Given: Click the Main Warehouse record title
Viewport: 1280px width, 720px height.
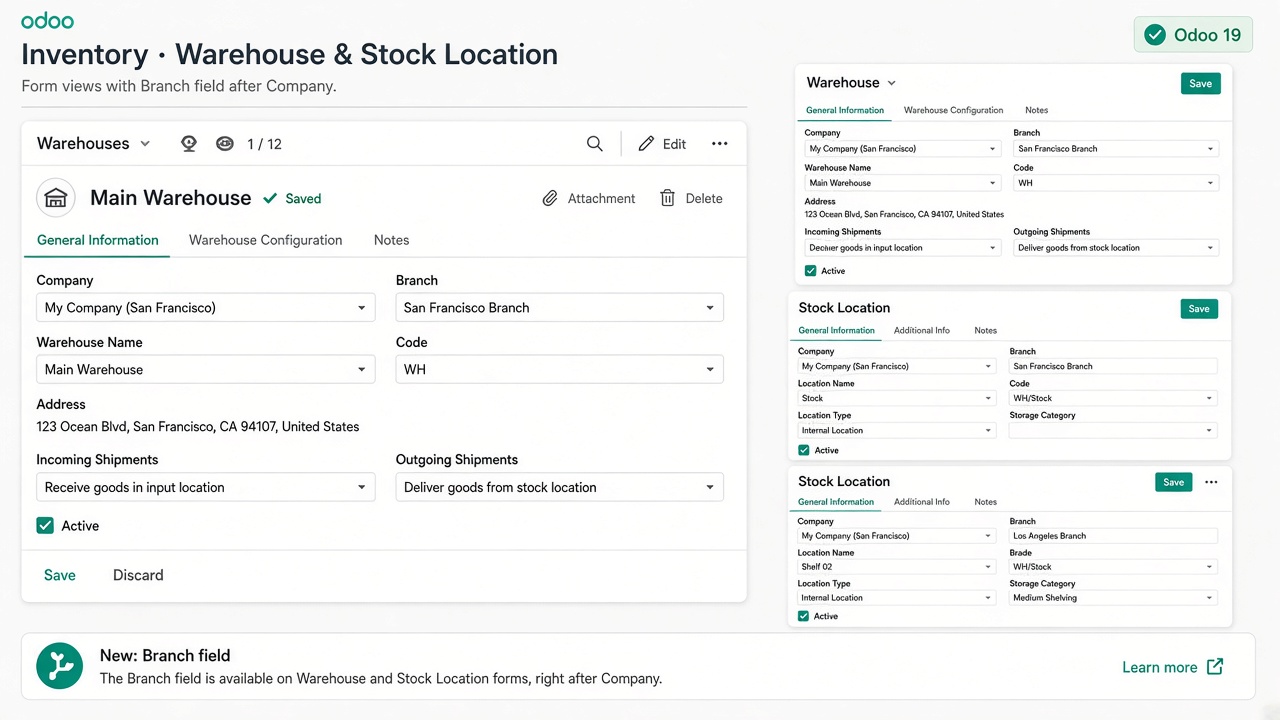Looking at the screenshot, I should point(171,198).
